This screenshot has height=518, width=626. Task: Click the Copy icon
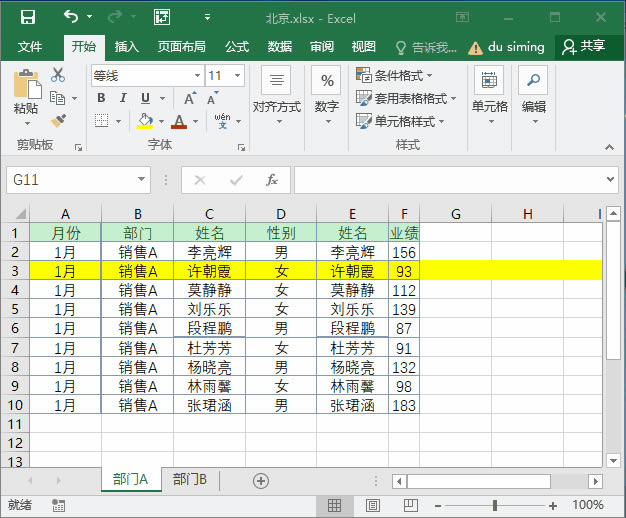pos(57,98)
